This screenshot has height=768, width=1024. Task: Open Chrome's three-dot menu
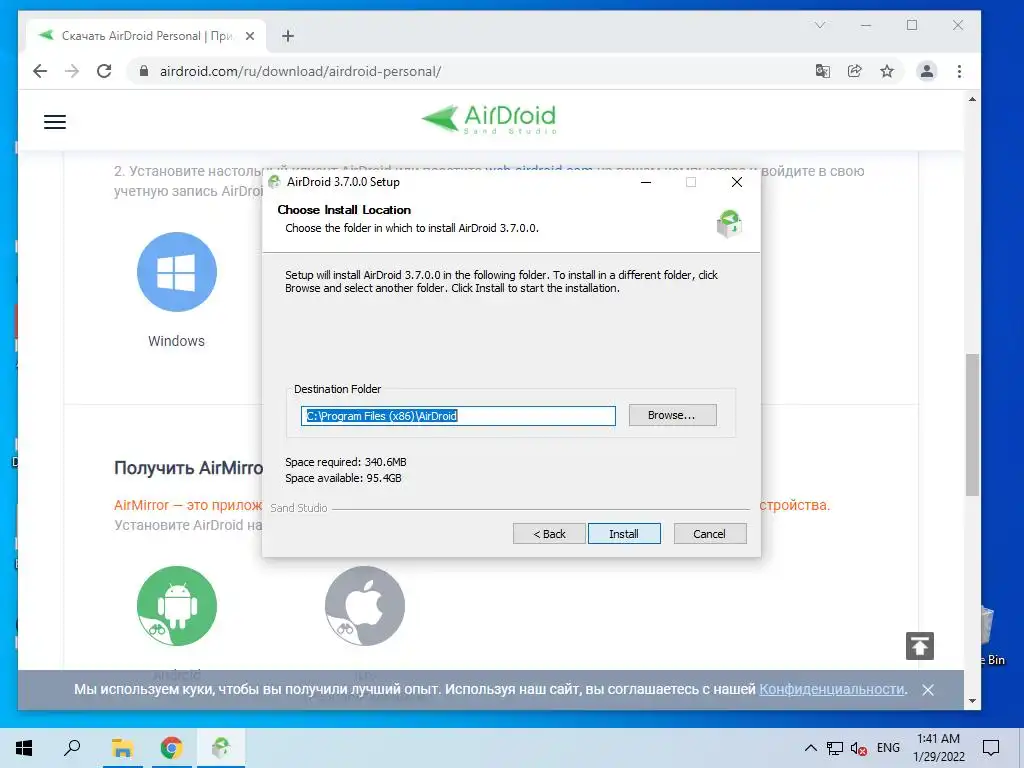pyautogui.click(x=959, y=71)
